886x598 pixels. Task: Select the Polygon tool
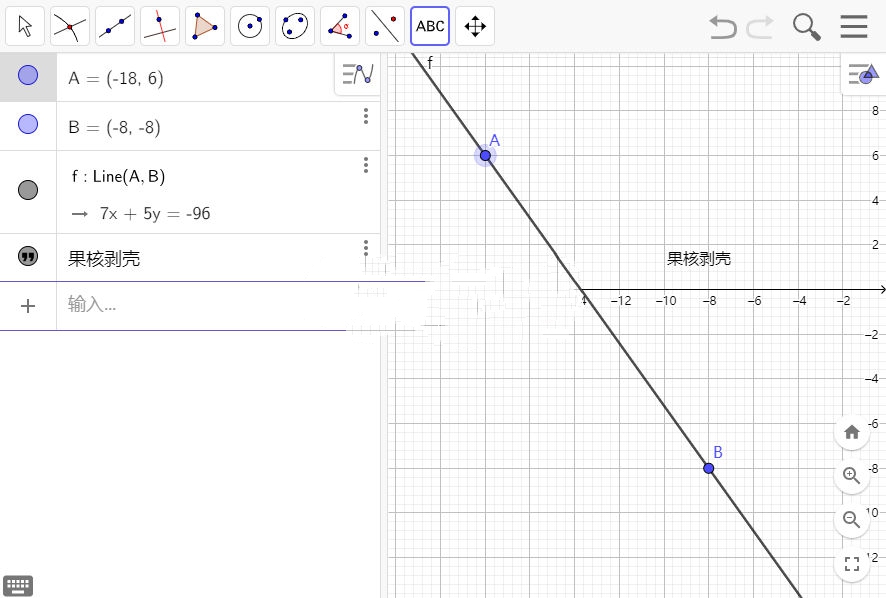click(x=204, y=25)
